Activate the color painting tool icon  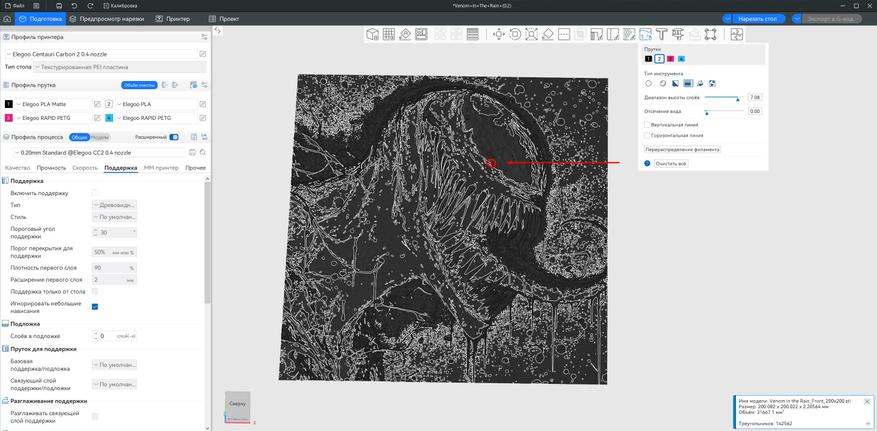pyautogui.click(x=645, y=35)
